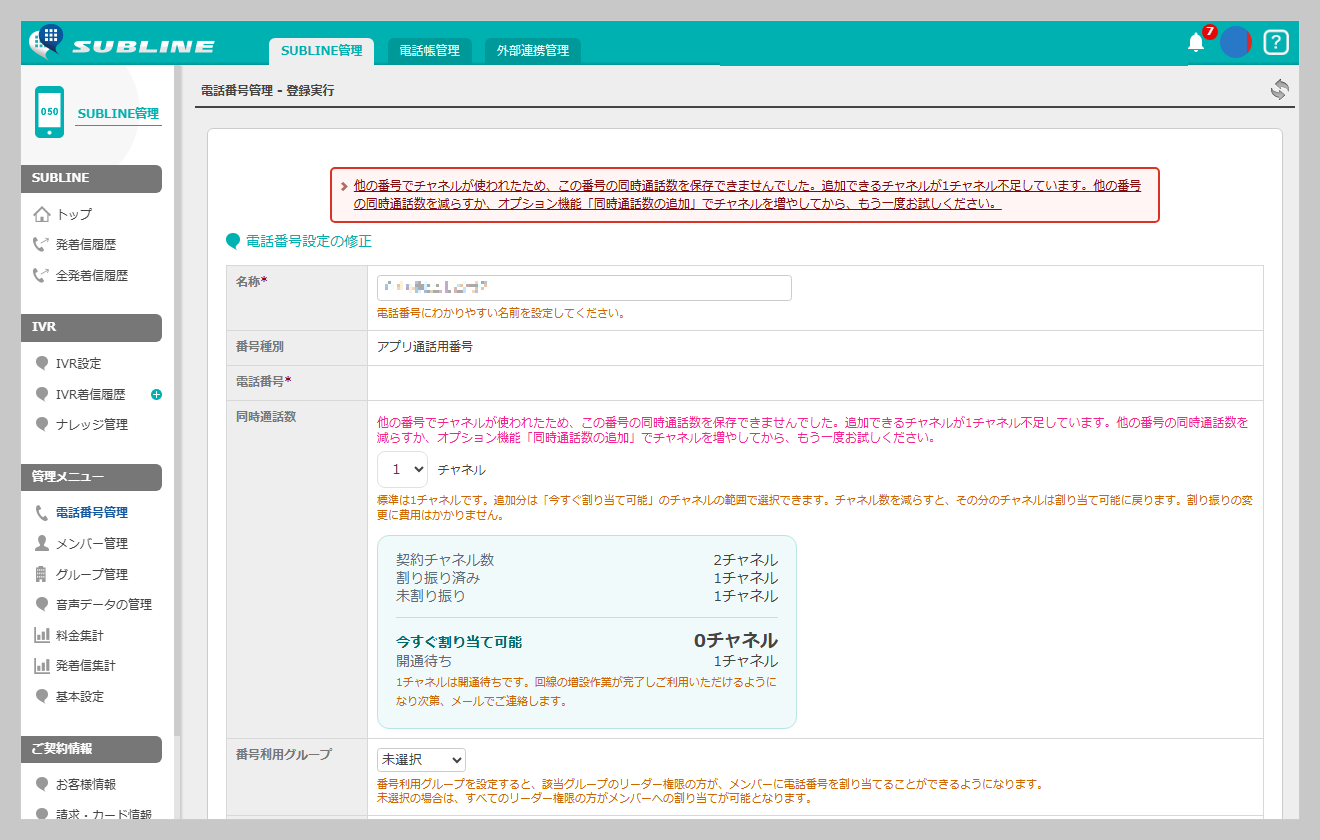Click the bubble icon beside 音声データの管理
This screenshot has width=1320, height=840.
(41, 604)
